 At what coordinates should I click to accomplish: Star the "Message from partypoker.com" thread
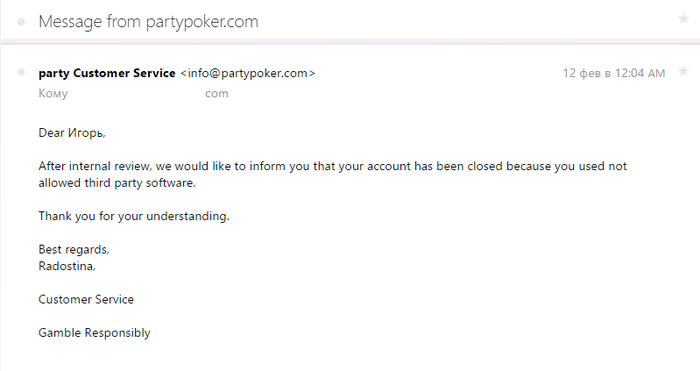683,18
